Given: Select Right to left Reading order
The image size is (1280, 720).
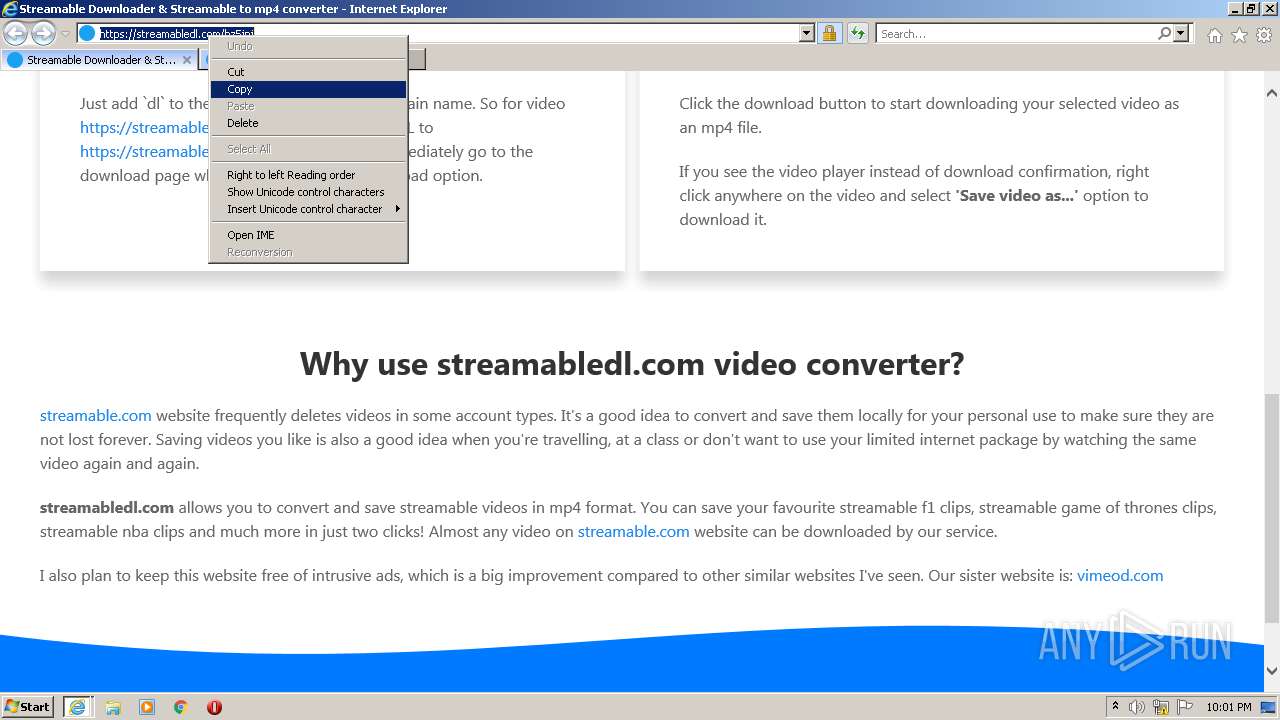Looking at the screenshot, I should (x=308, y=175).
